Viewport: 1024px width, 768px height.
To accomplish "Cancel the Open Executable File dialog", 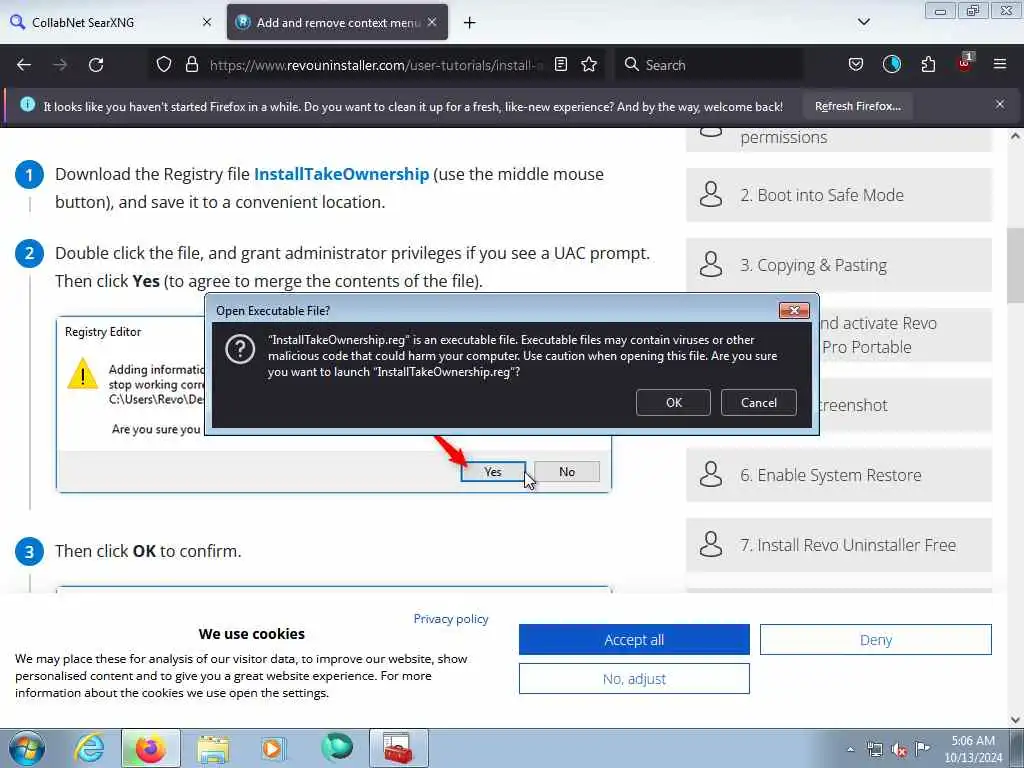I will 758,402.
